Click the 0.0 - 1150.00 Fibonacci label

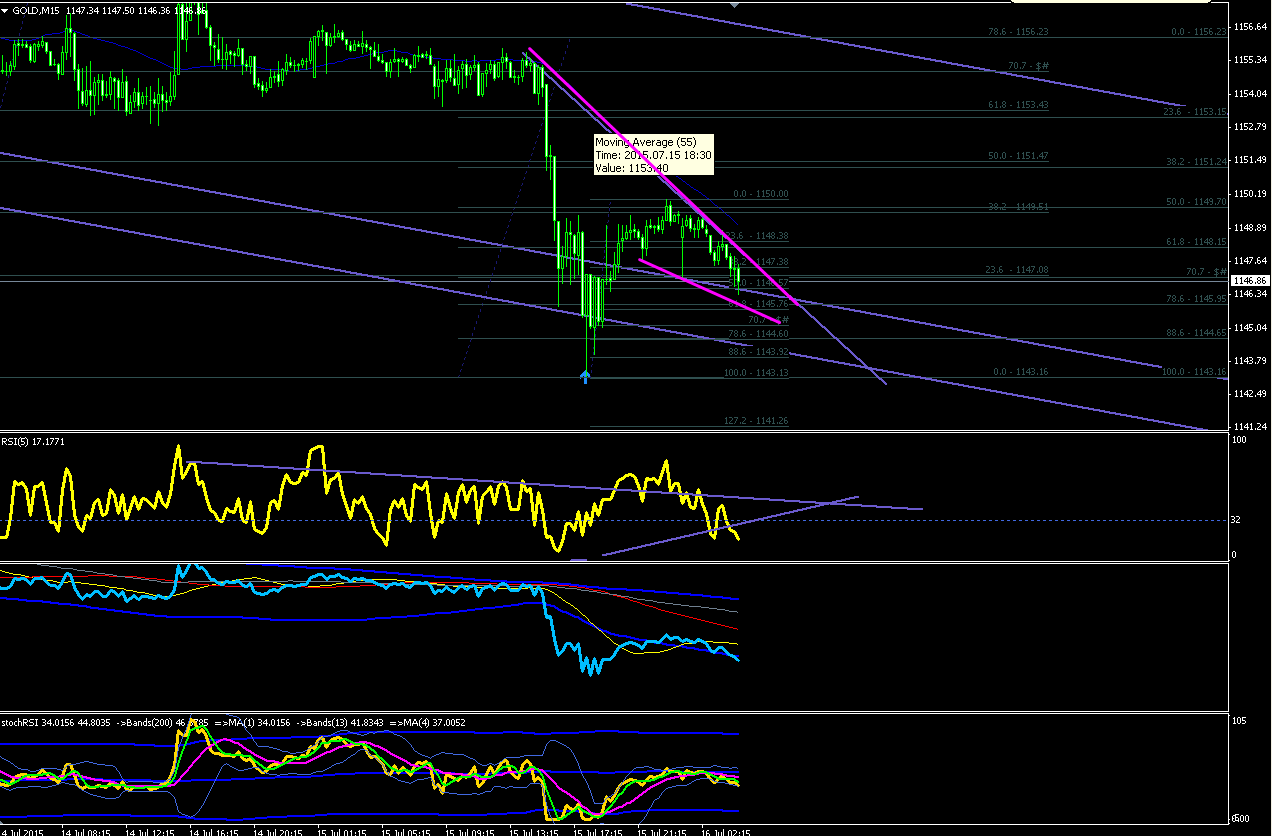tap(761, 194)
